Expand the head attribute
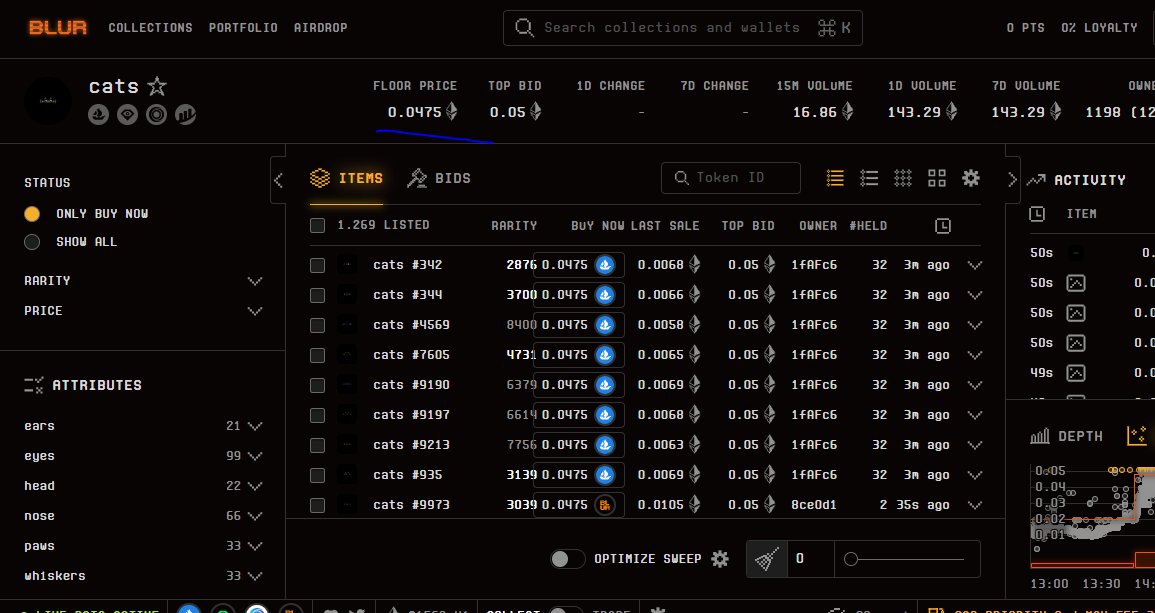 [x=255, y=486]
